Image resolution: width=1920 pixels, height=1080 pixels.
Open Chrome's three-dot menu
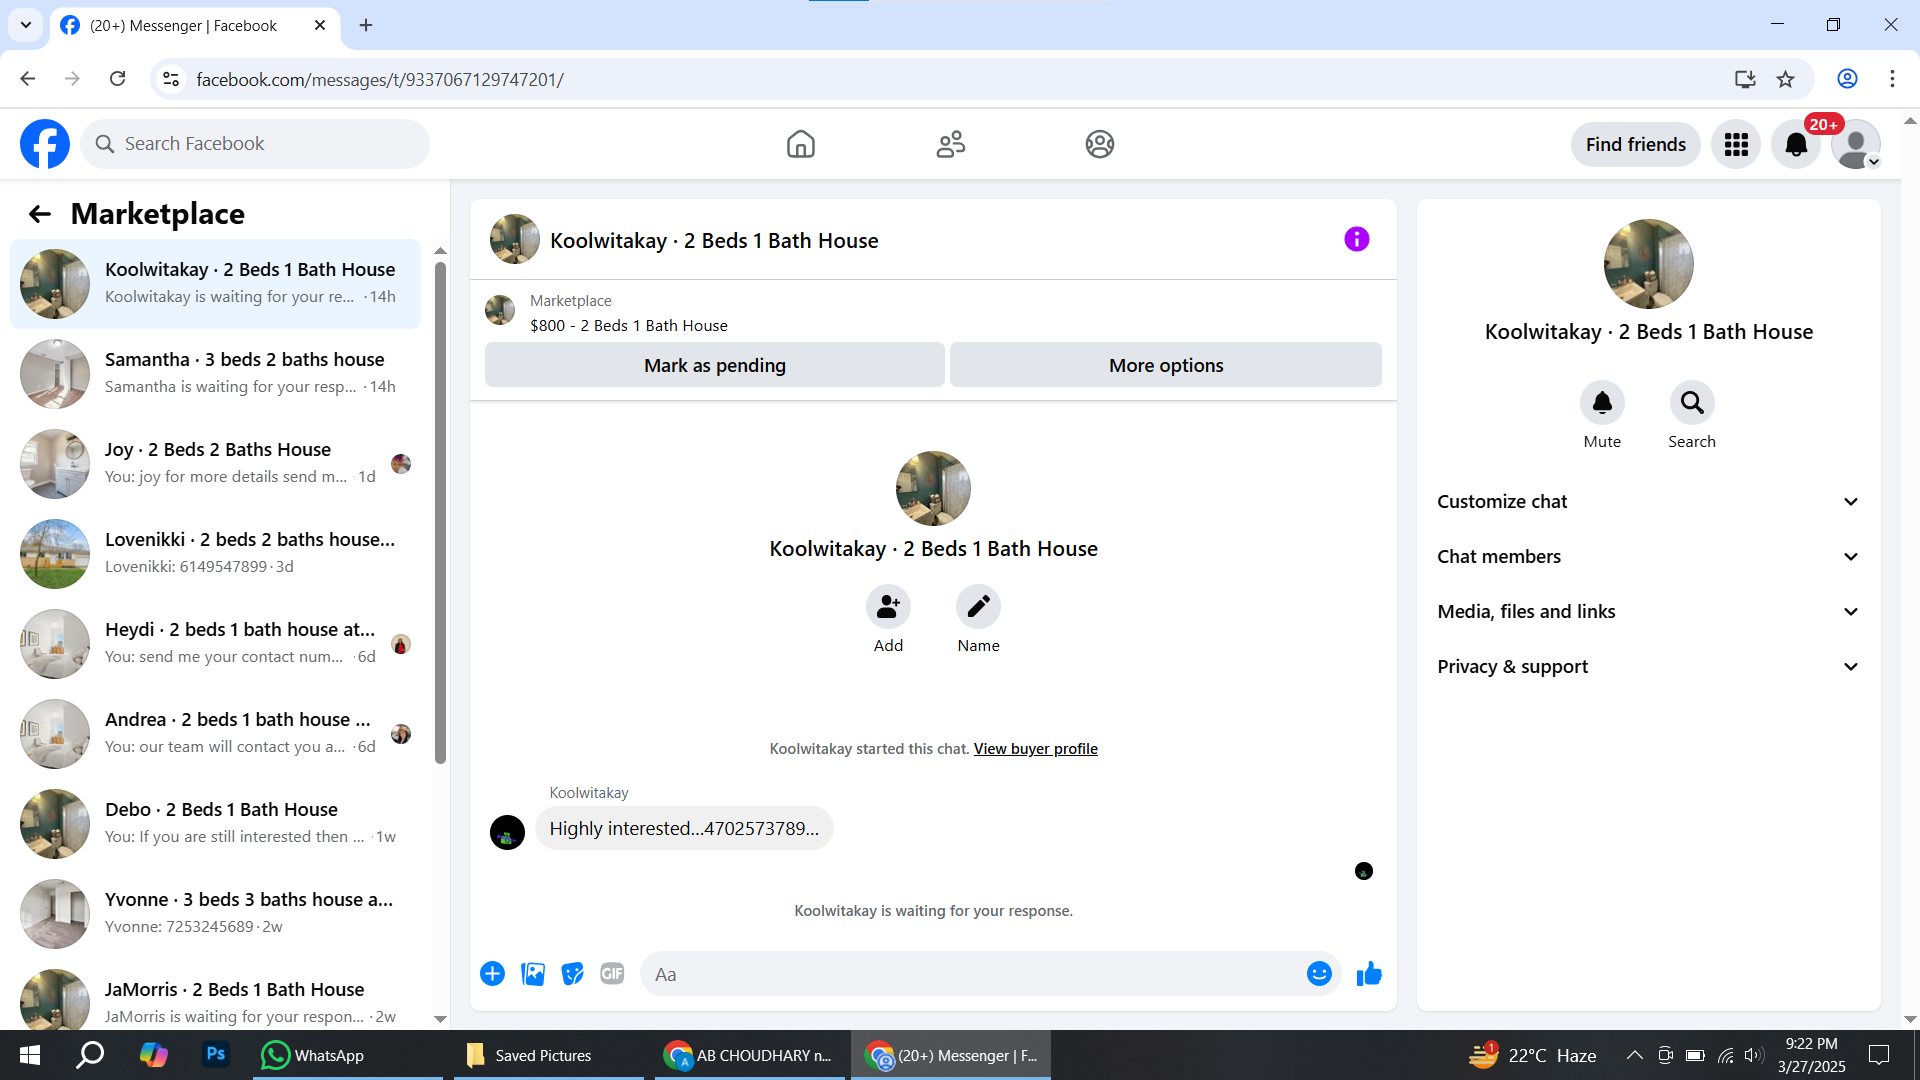click(x=1892, y=79)
